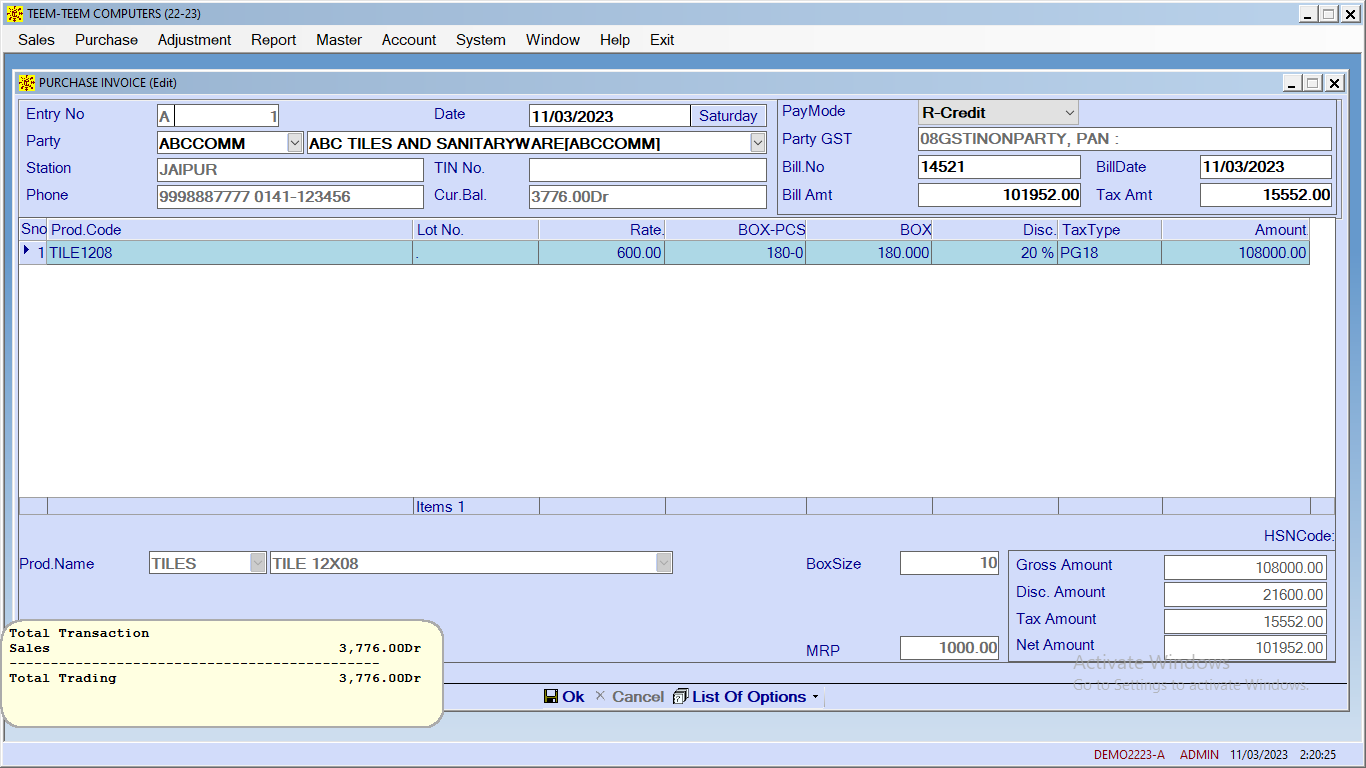Click the BOX cell 180.000
This screenshot has height=768, width=1366.
869,253
